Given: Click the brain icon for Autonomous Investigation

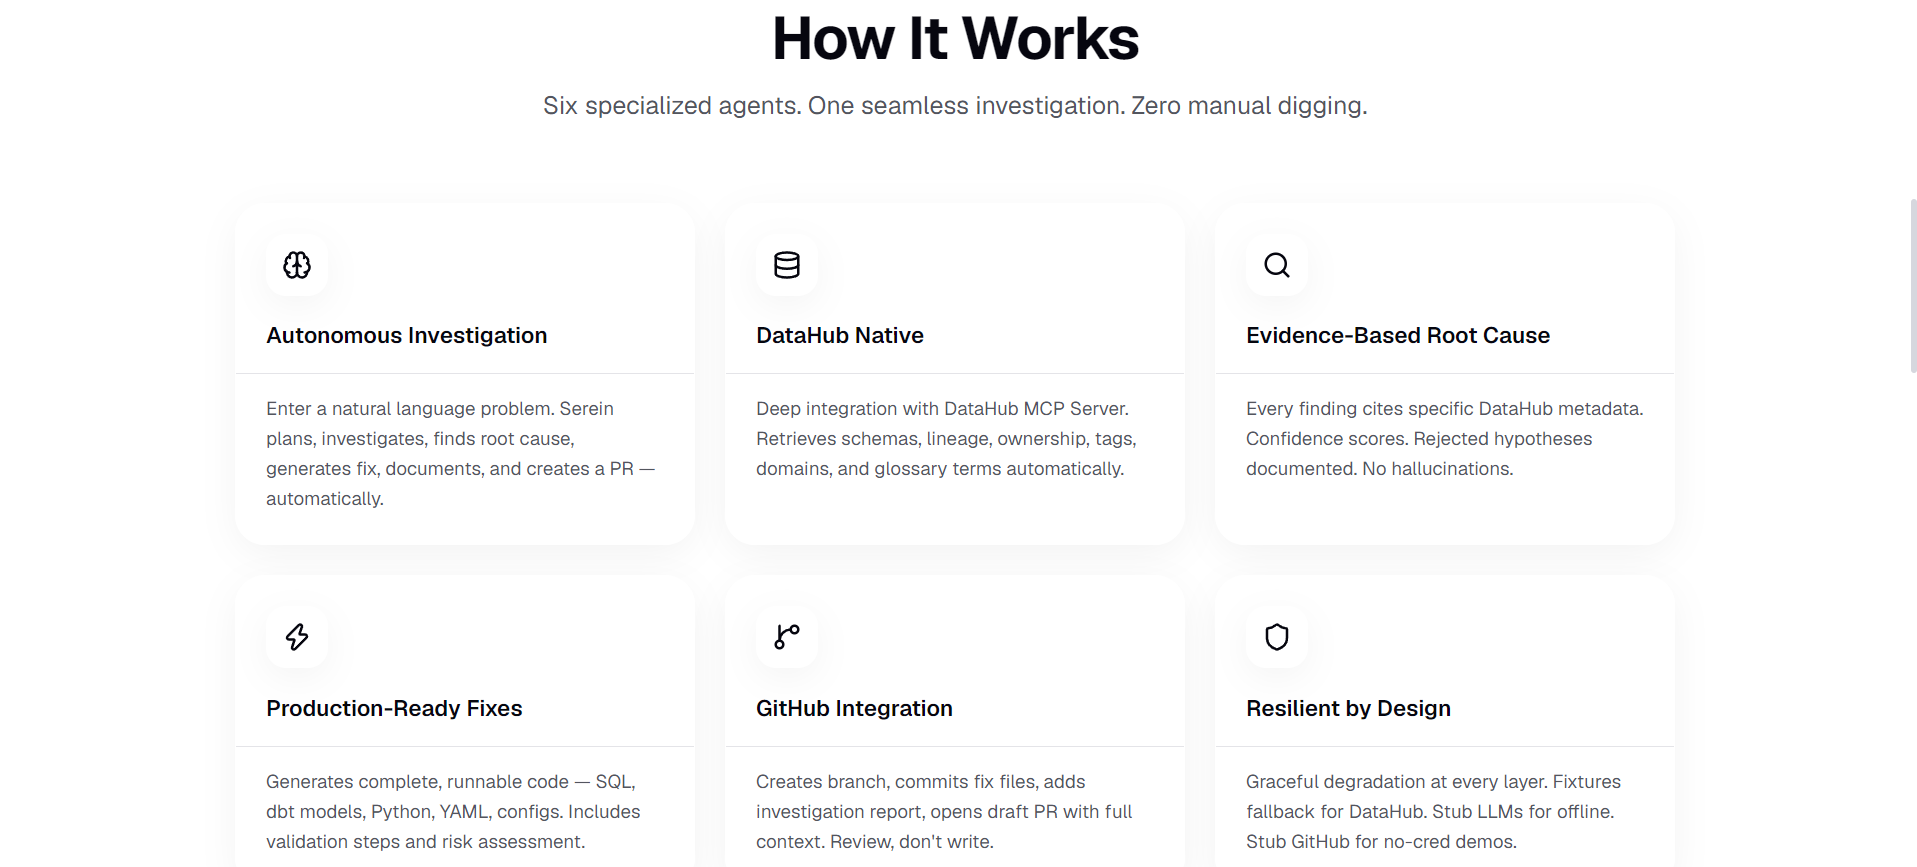Looking at the screenshot, I should [297, 265].
